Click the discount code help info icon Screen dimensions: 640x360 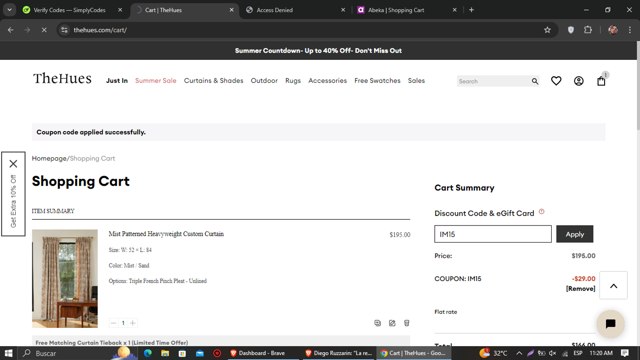(542, 212)
